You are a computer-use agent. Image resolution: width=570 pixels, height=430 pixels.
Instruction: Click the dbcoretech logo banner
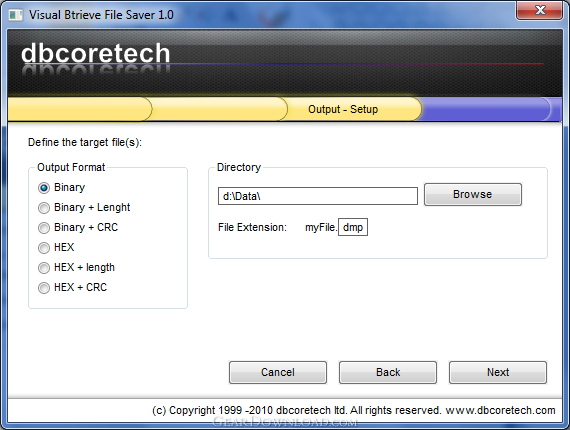(96, 54)
